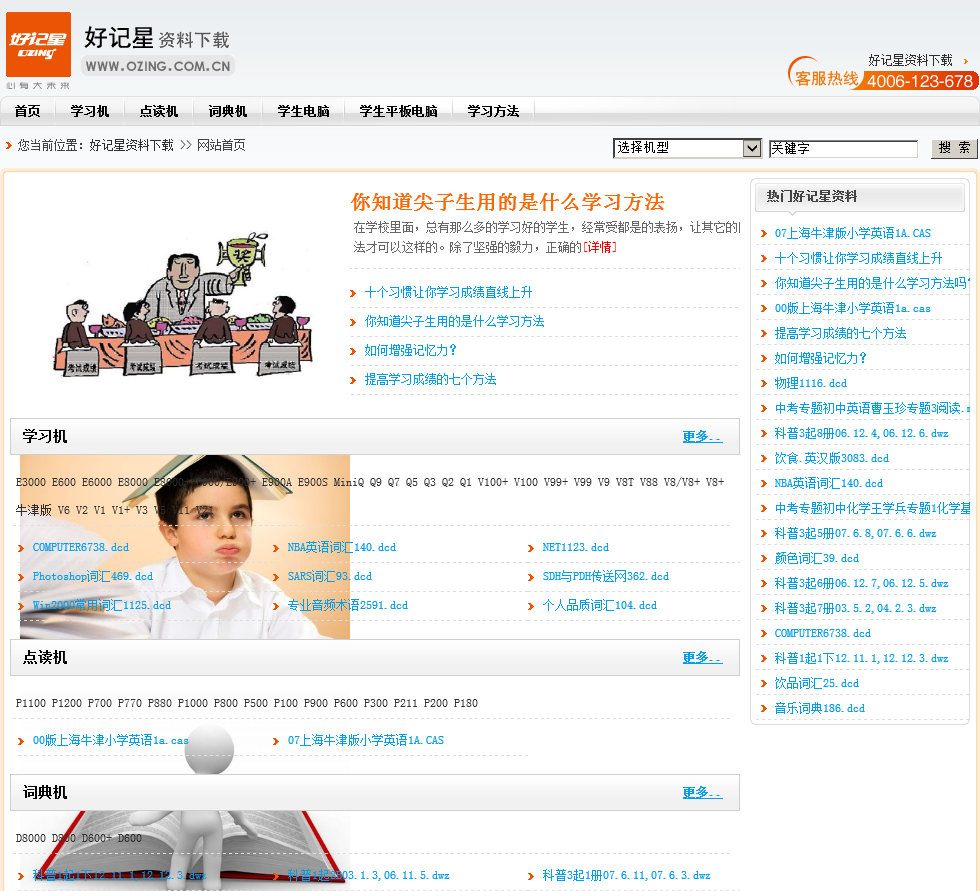
Task: Click 更多 in the 学习机 section header
Action: point(702,436)
